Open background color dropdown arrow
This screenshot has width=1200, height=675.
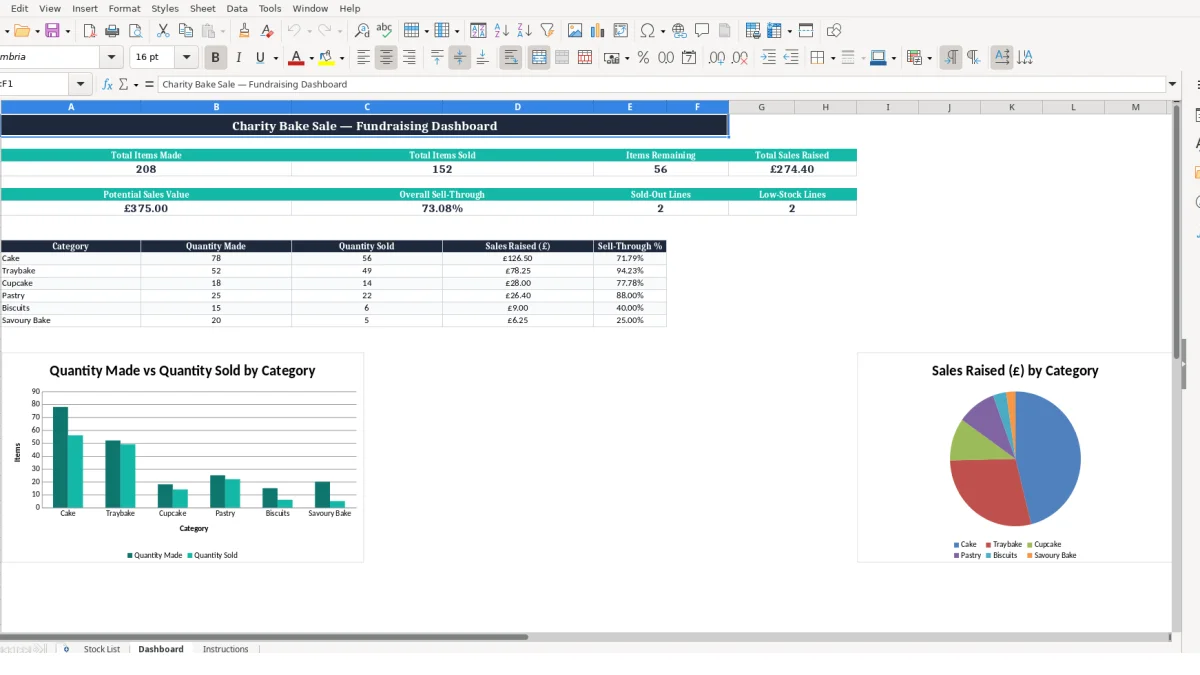[x=893, y=58]
